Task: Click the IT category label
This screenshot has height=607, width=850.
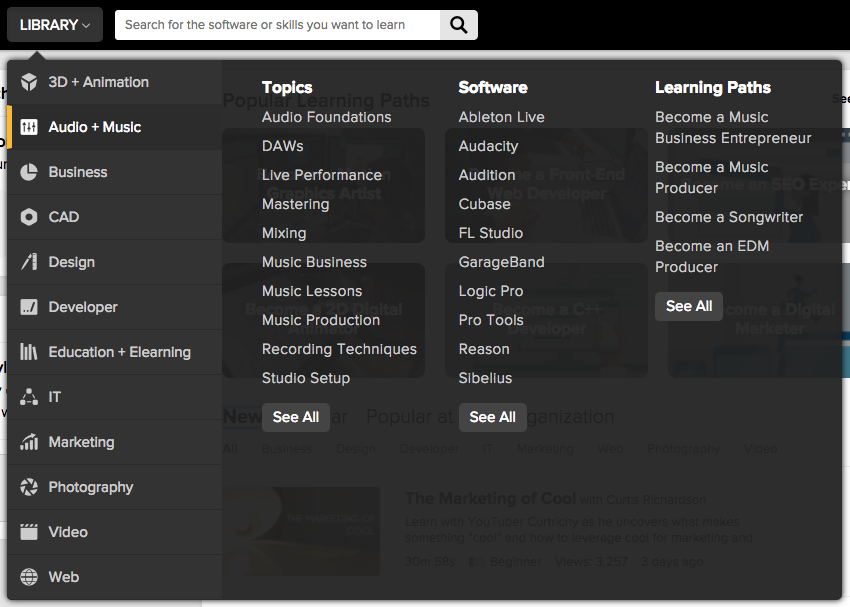Action: (55, 397)
